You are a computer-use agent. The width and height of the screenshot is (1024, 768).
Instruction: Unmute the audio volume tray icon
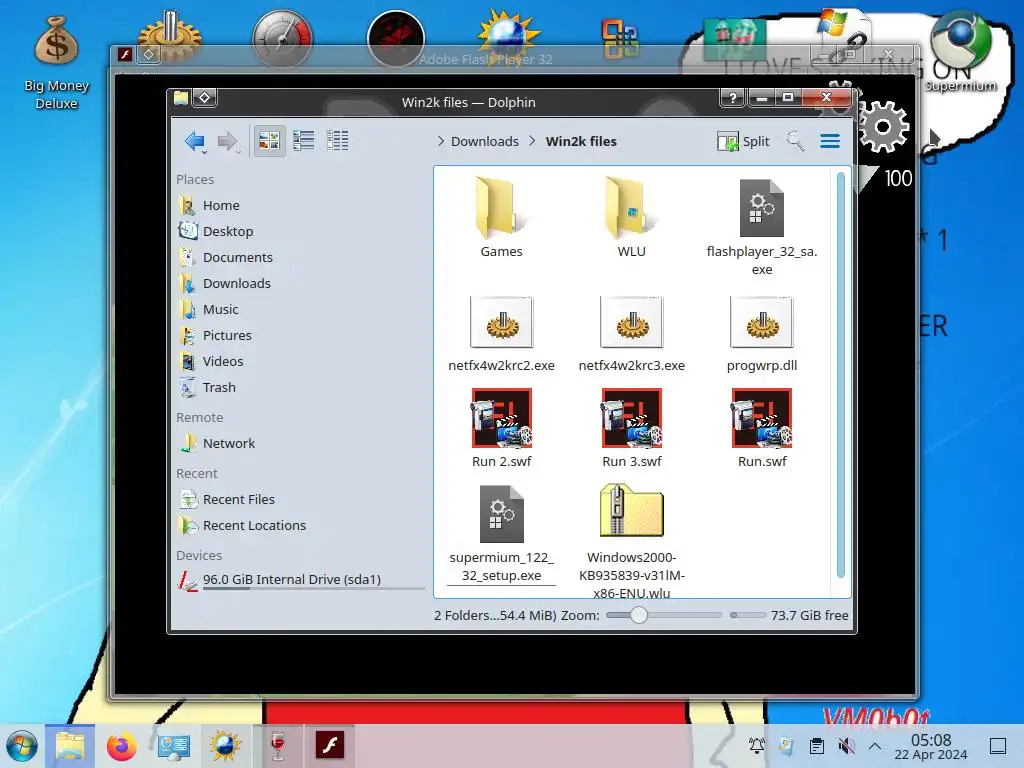tap(846, 746)
